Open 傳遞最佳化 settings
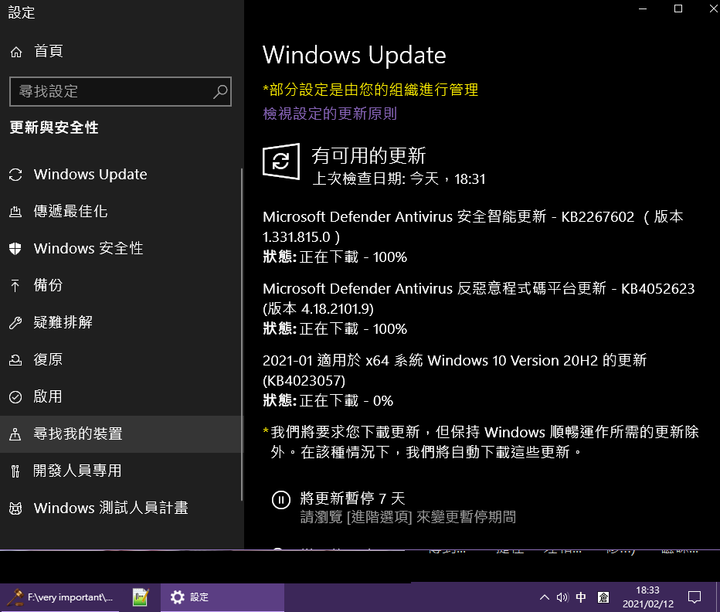720x612 pixels. click(70, 212)
